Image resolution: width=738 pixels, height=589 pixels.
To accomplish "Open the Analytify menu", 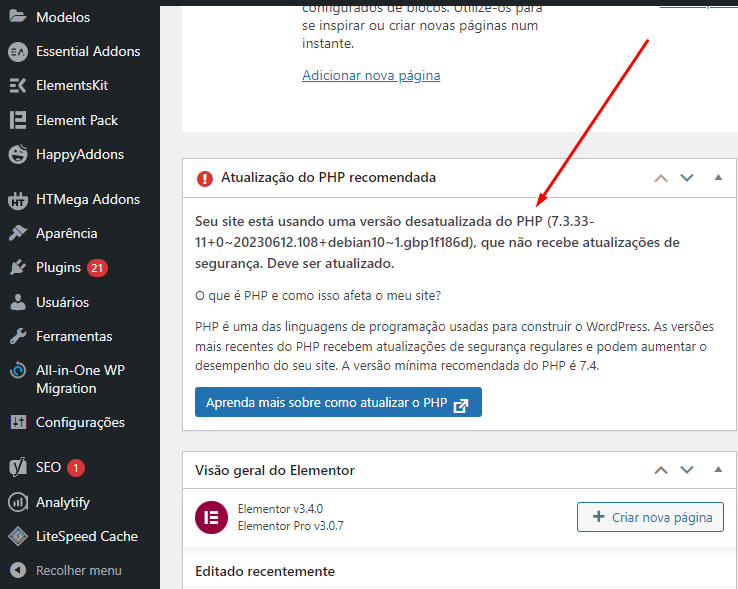I will [x=63, y=502].
